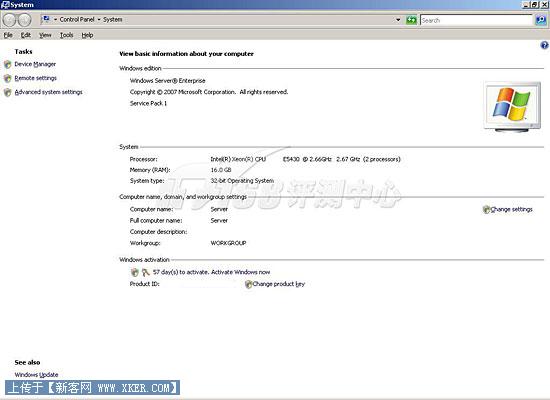
Task: Click the 'Computer description:' label
Action: point(158,232)
